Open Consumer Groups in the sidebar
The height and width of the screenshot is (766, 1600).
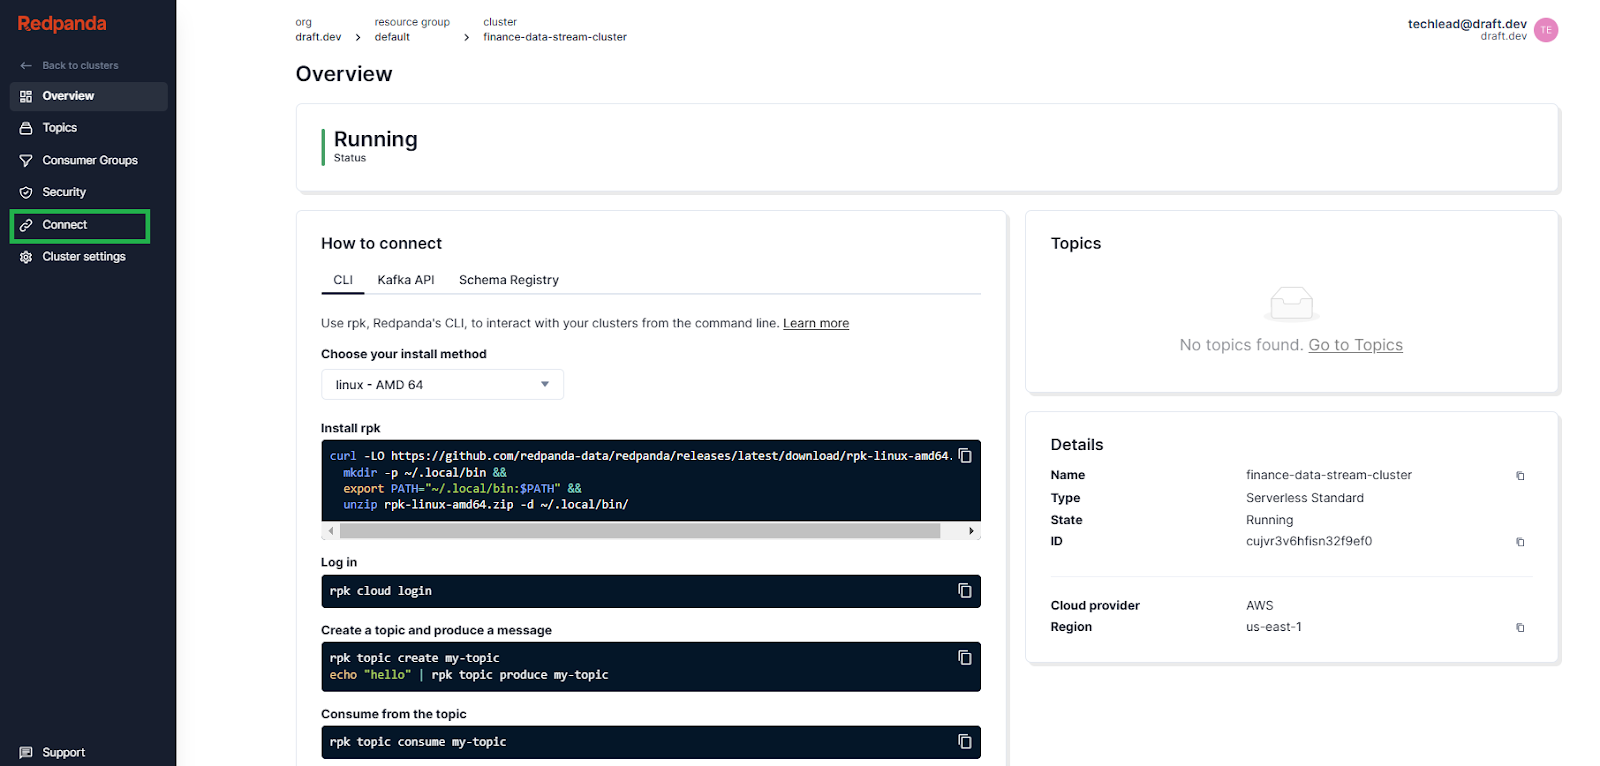point(89,160)
